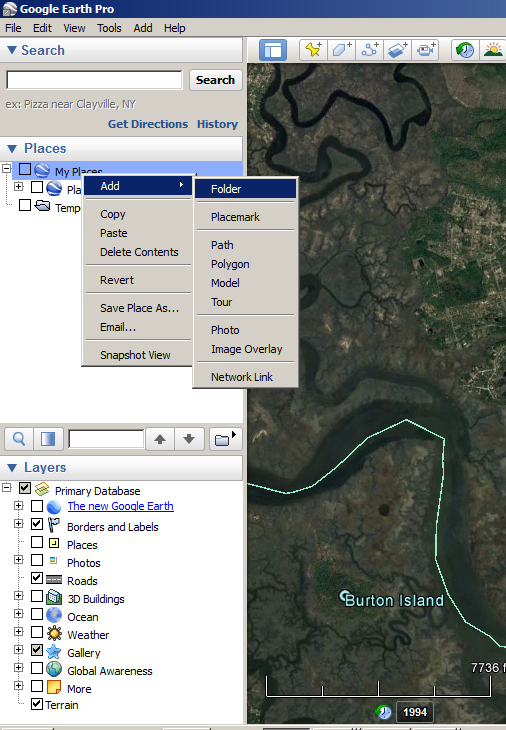The width and height of the screenshot is (506, 730).
Task: Select Network Link in the submenu
Action: tap(245, 377)
